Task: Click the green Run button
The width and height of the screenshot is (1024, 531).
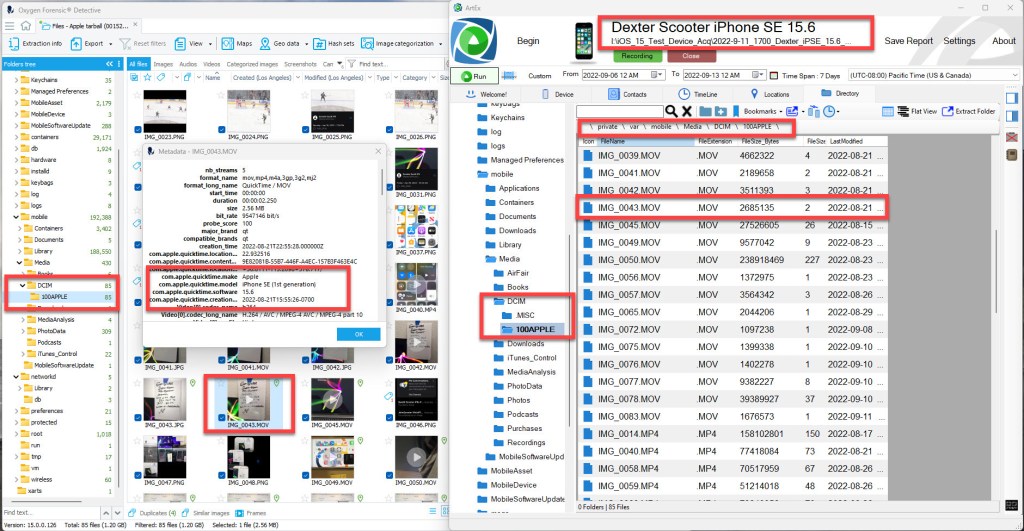Action: click(475, 76)
